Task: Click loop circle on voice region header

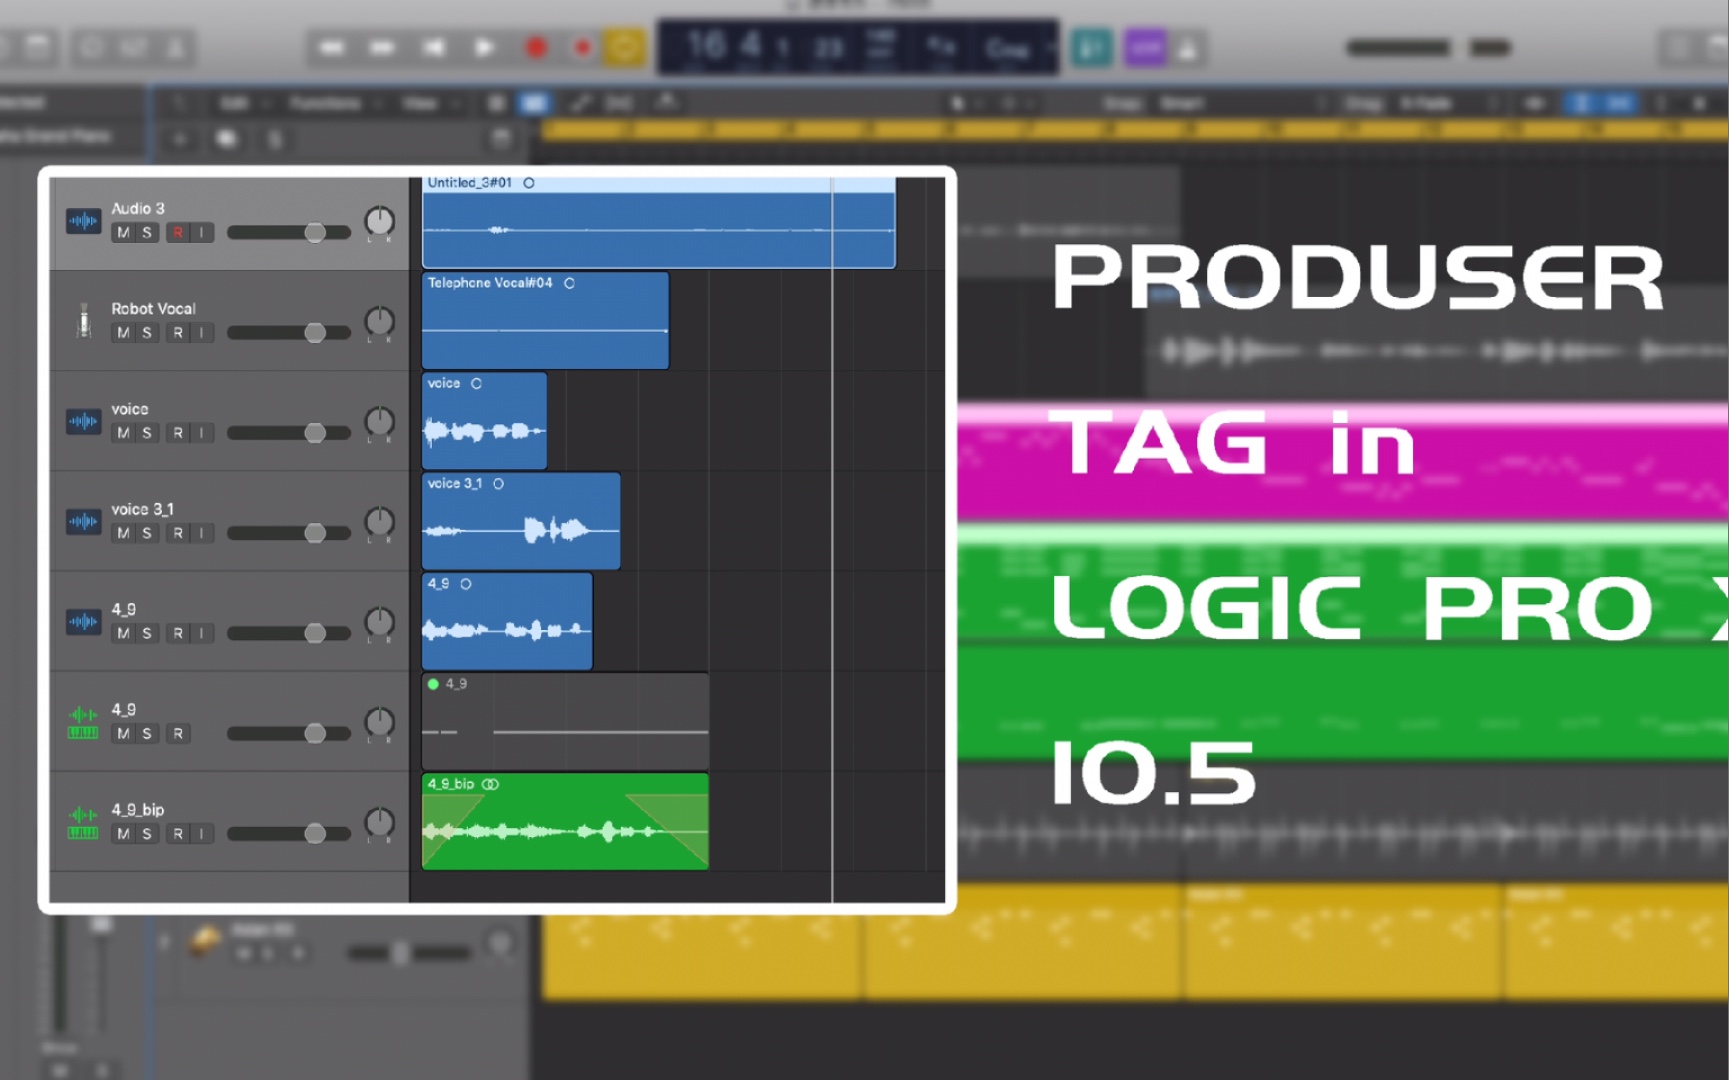Action: 476,383
